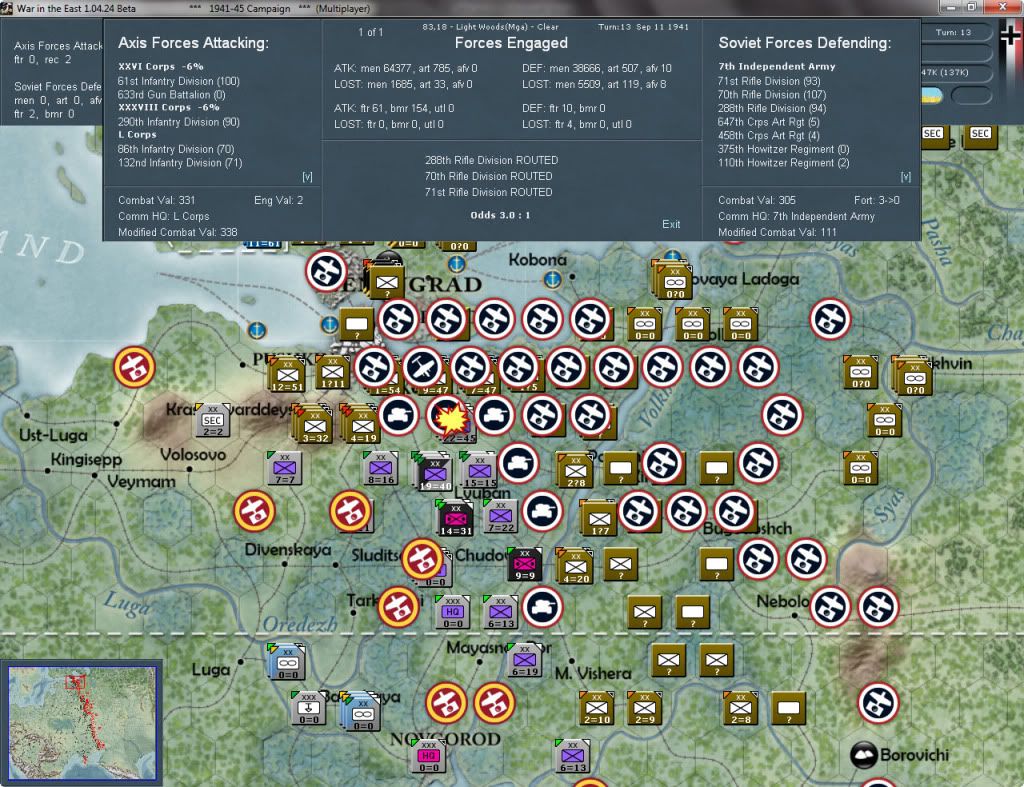Click the 61st Infantry Division (100) entry
This screenshot has width=1024, height=787.
178,81
